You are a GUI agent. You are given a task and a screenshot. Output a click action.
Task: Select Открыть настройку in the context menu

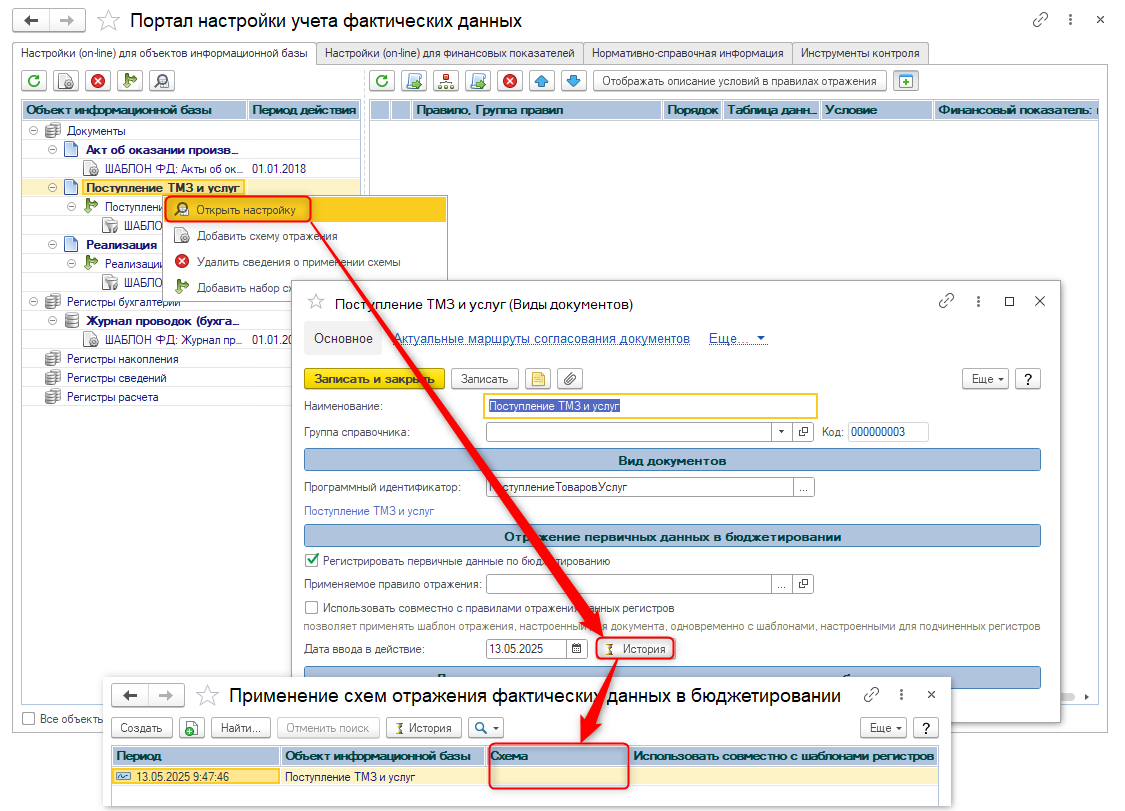[306, 210]
